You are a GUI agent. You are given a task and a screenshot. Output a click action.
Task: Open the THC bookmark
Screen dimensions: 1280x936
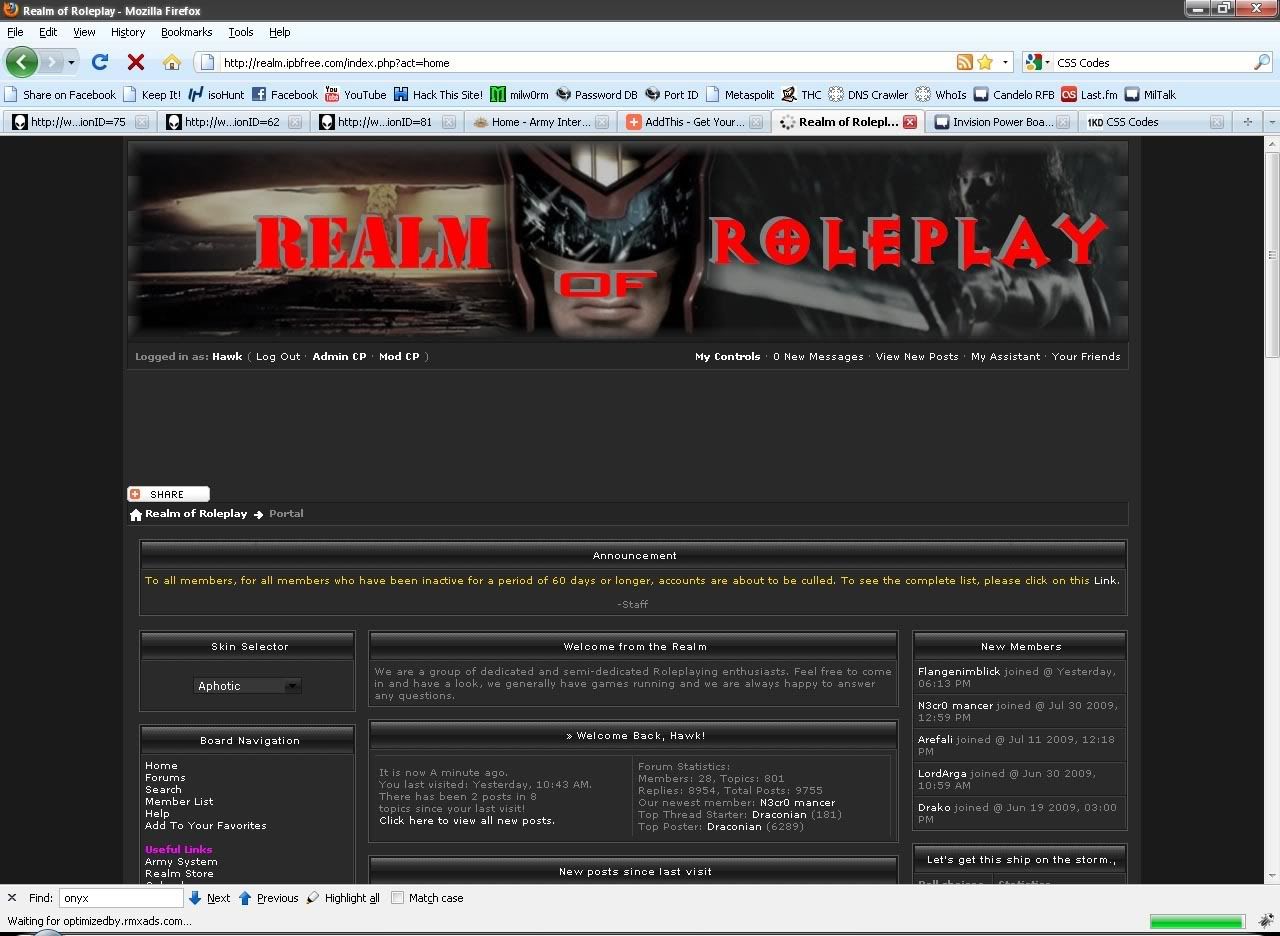(802, 95)
